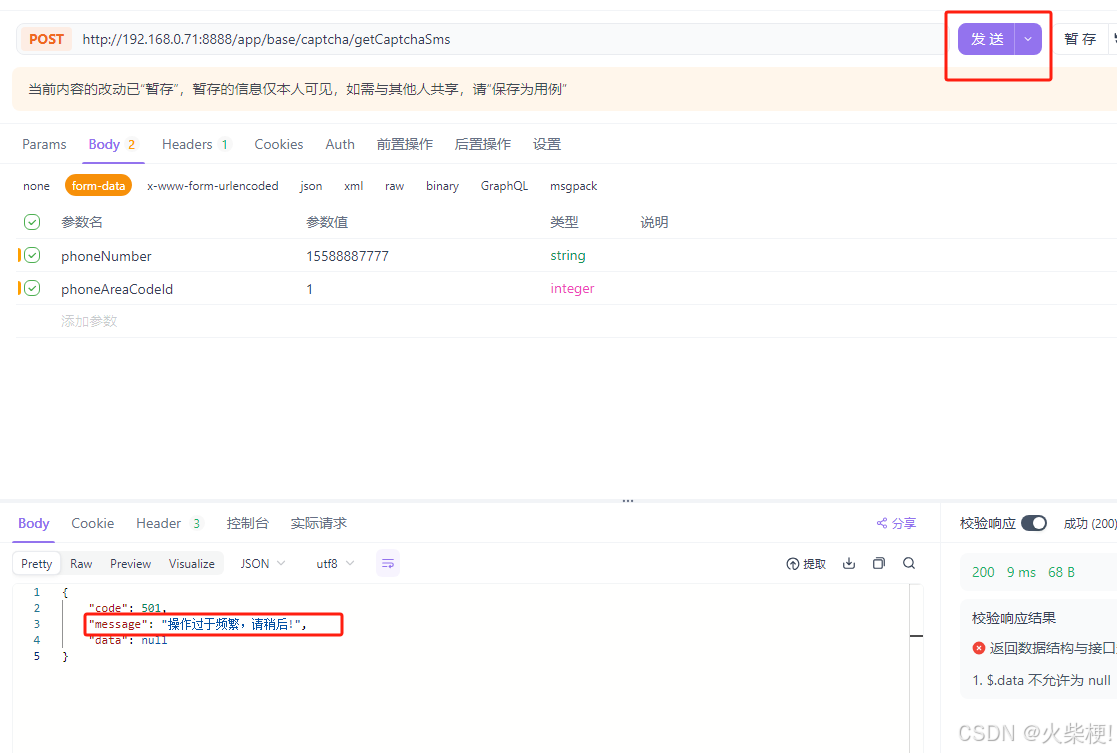Click the 分享 share link
Screen dimensions: 1117x753
(896, 523)
